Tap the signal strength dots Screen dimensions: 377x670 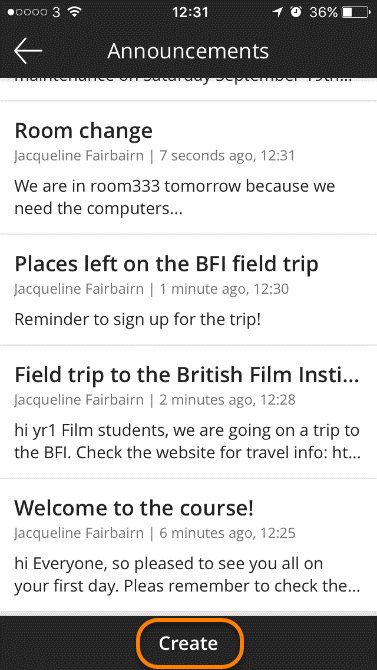27,12
